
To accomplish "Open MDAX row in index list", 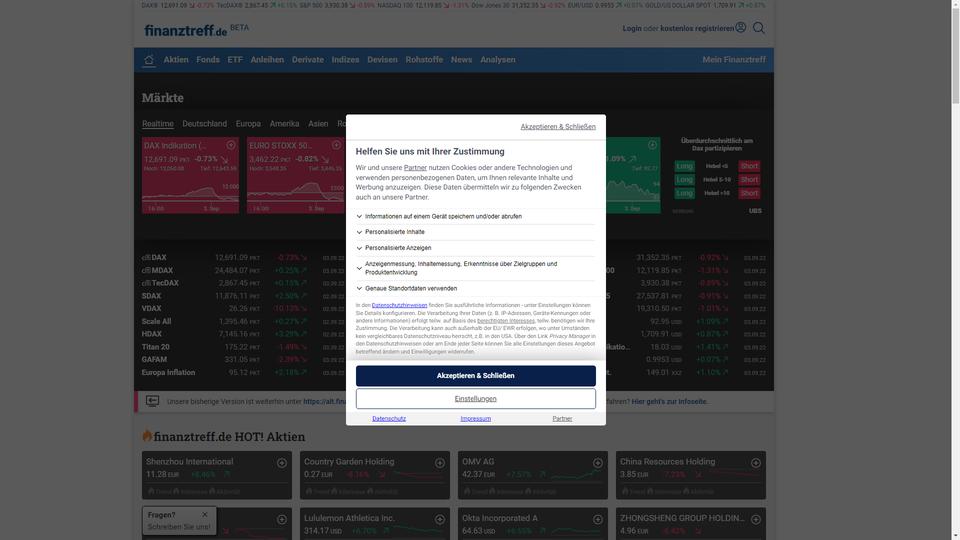I will (x=245, y=271).
